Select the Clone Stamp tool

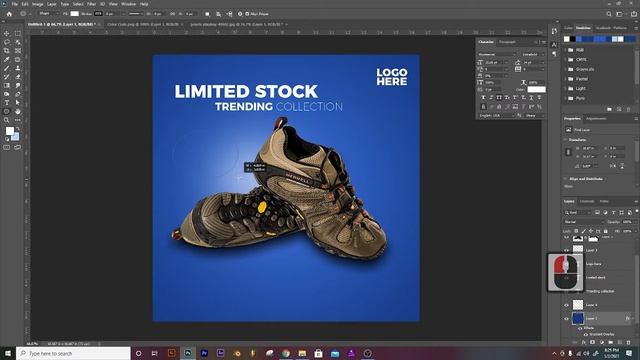pos(18,68)
